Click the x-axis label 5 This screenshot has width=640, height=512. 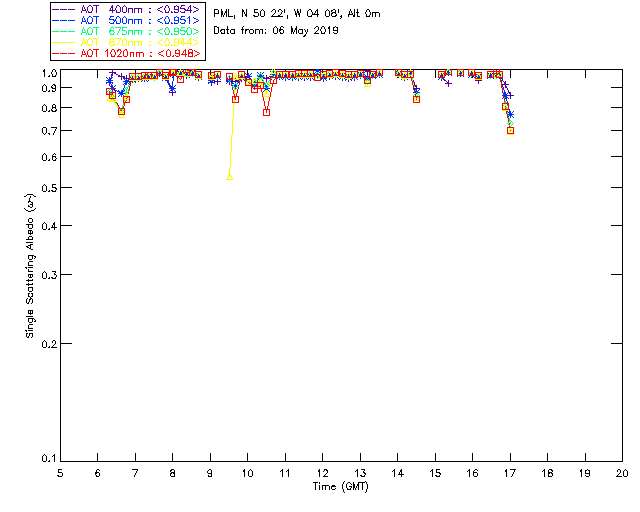tap(60, 473)
